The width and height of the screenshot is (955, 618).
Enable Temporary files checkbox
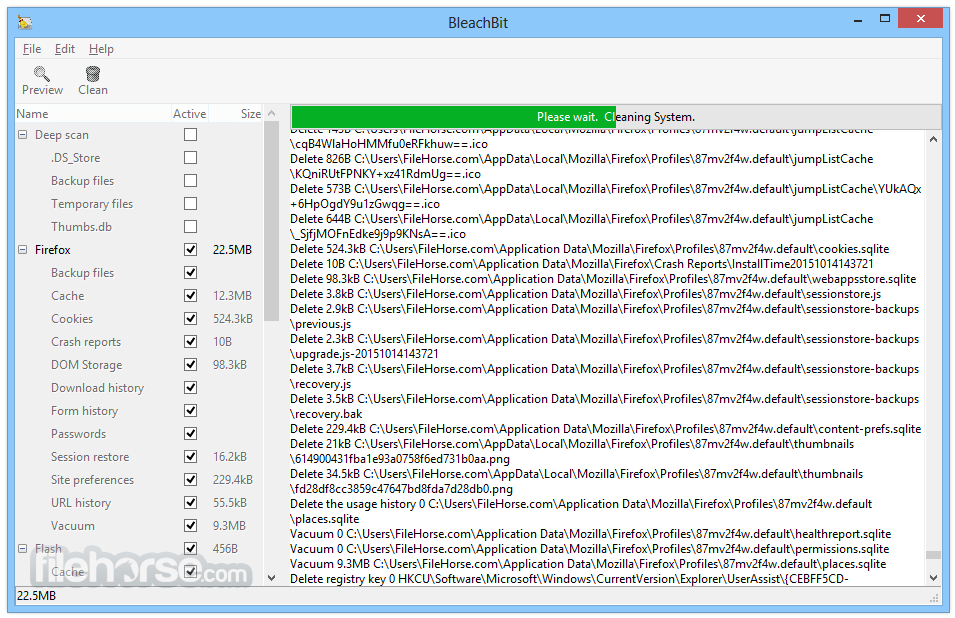pyautogui.click(x=191, y=203)
